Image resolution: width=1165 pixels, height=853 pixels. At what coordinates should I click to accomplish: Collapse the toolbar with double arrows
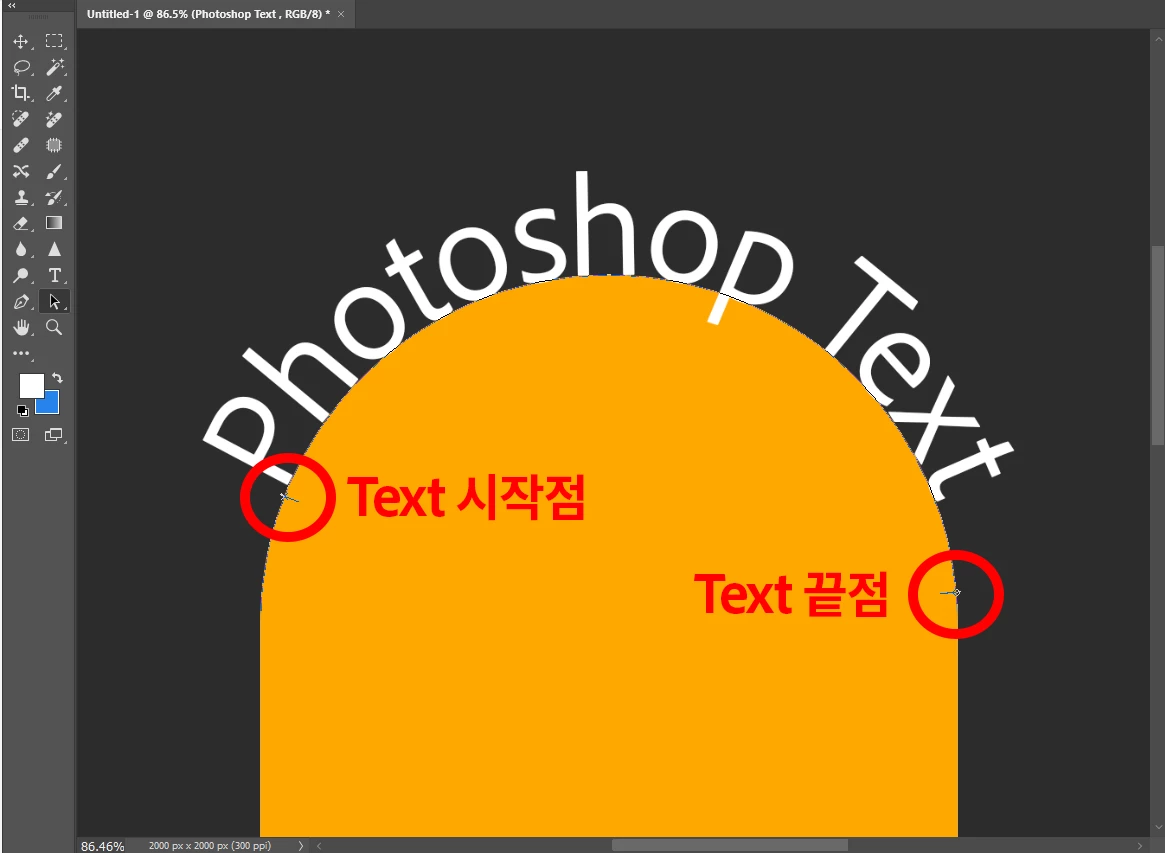(x=11, y=5)
